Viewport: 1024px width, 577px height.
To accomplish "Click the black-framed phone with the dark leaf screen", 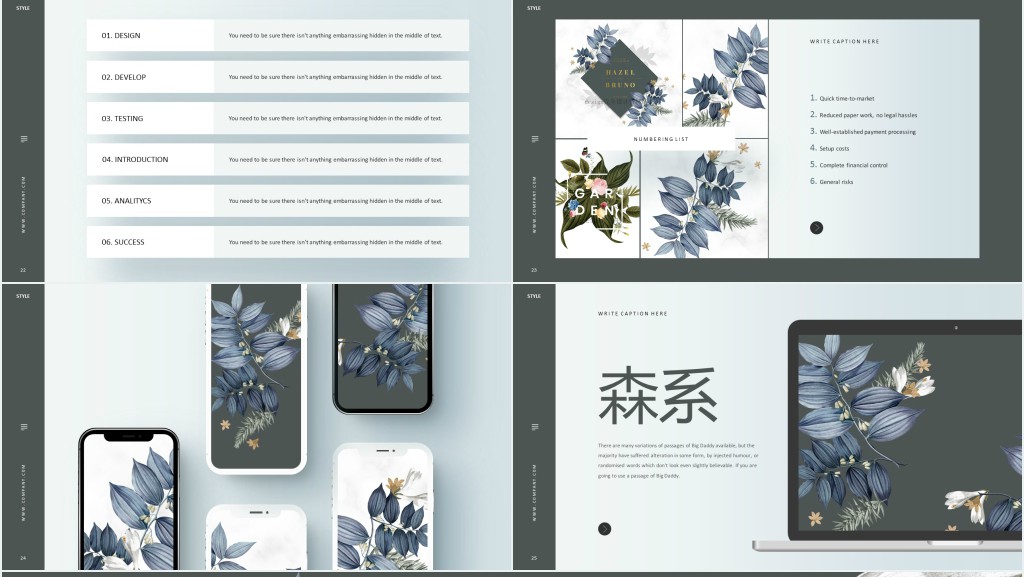I will coord(383,349).
